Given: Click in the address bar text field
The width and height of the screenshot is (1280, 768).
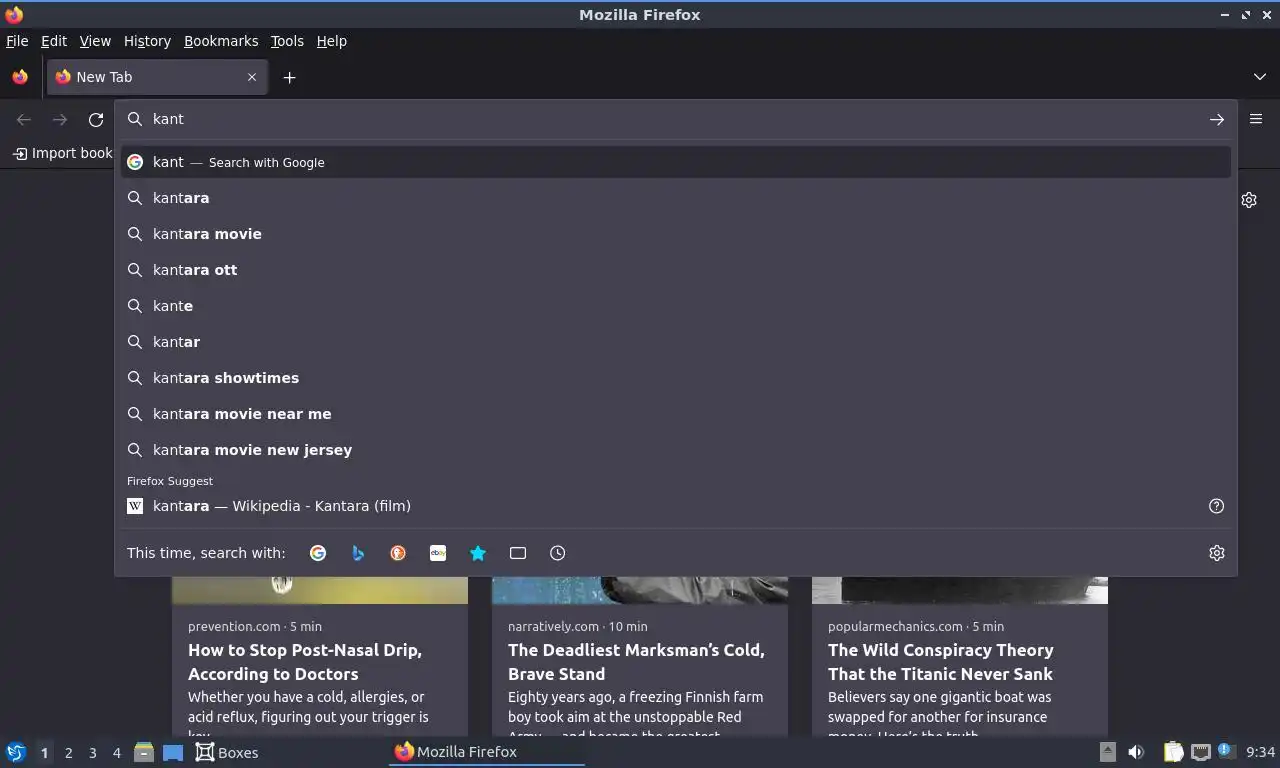Looking at the screenshot, I should coord(676,119).
